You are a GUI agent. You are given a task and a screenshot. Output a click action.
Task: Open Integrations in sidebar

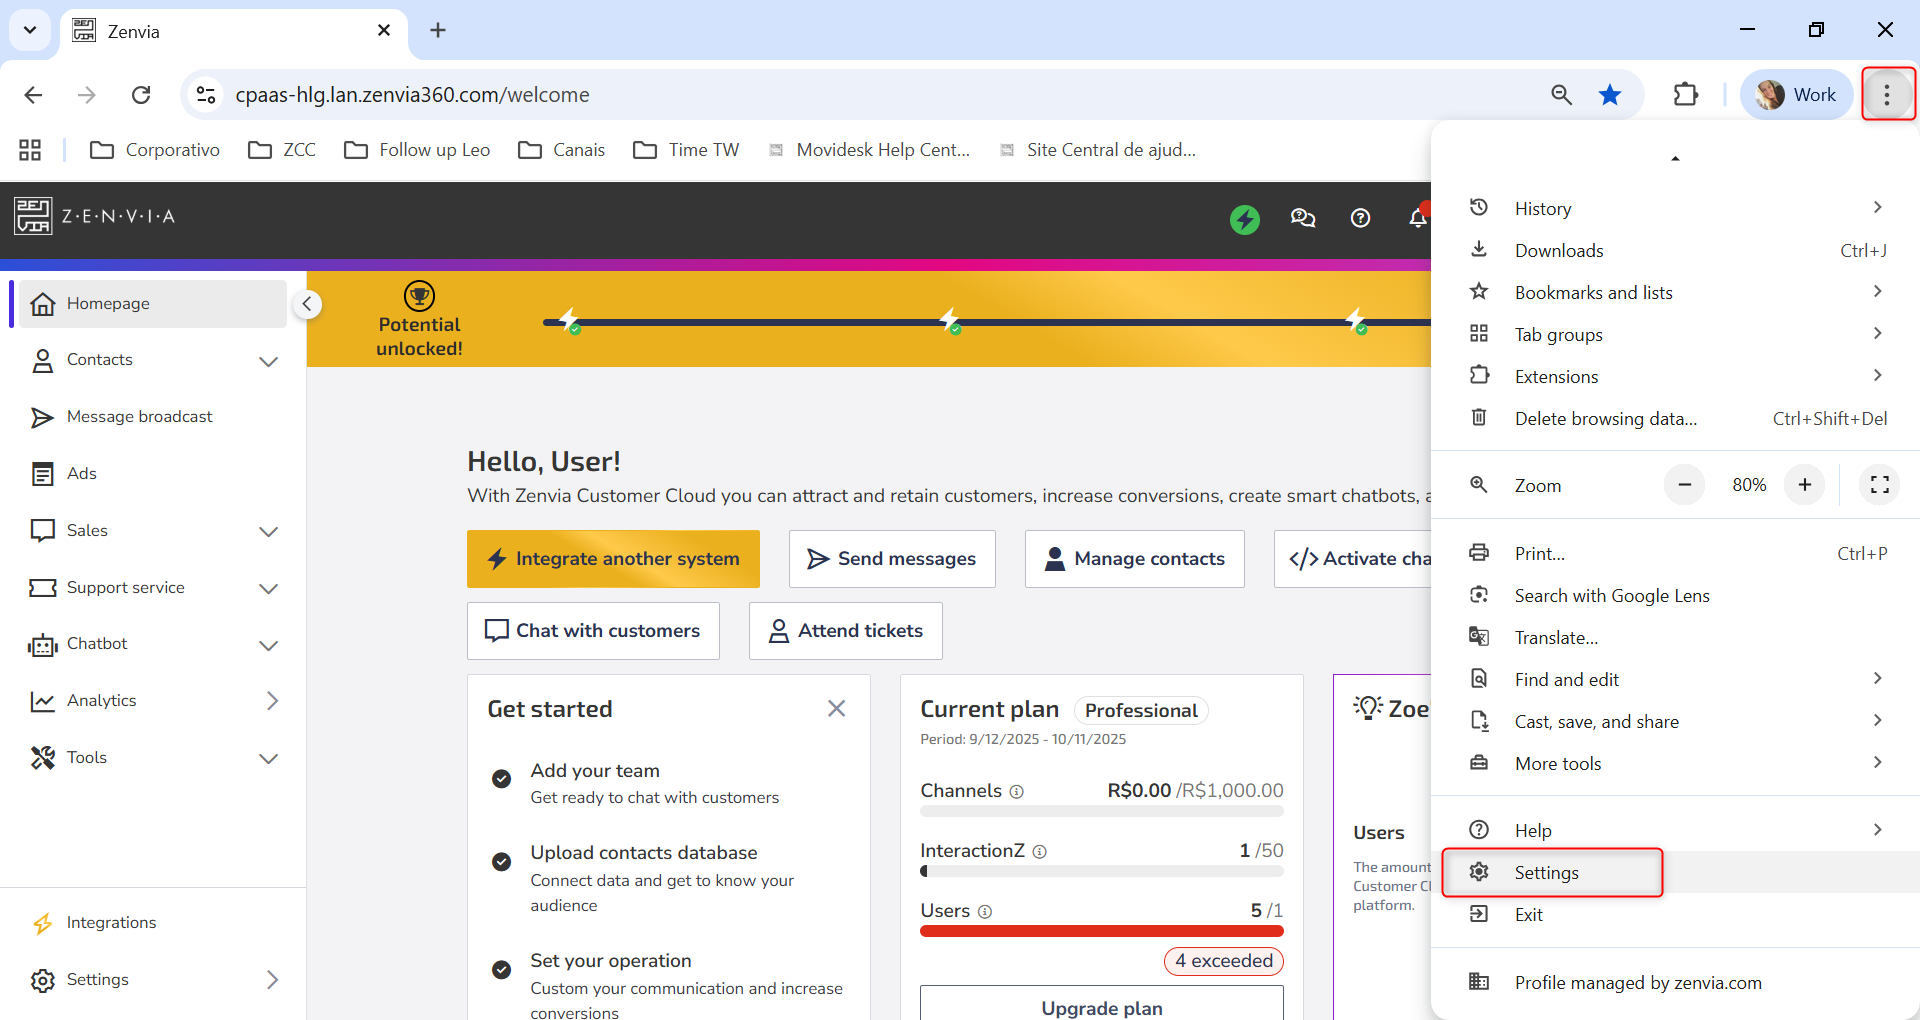click(x=153, y=923)
